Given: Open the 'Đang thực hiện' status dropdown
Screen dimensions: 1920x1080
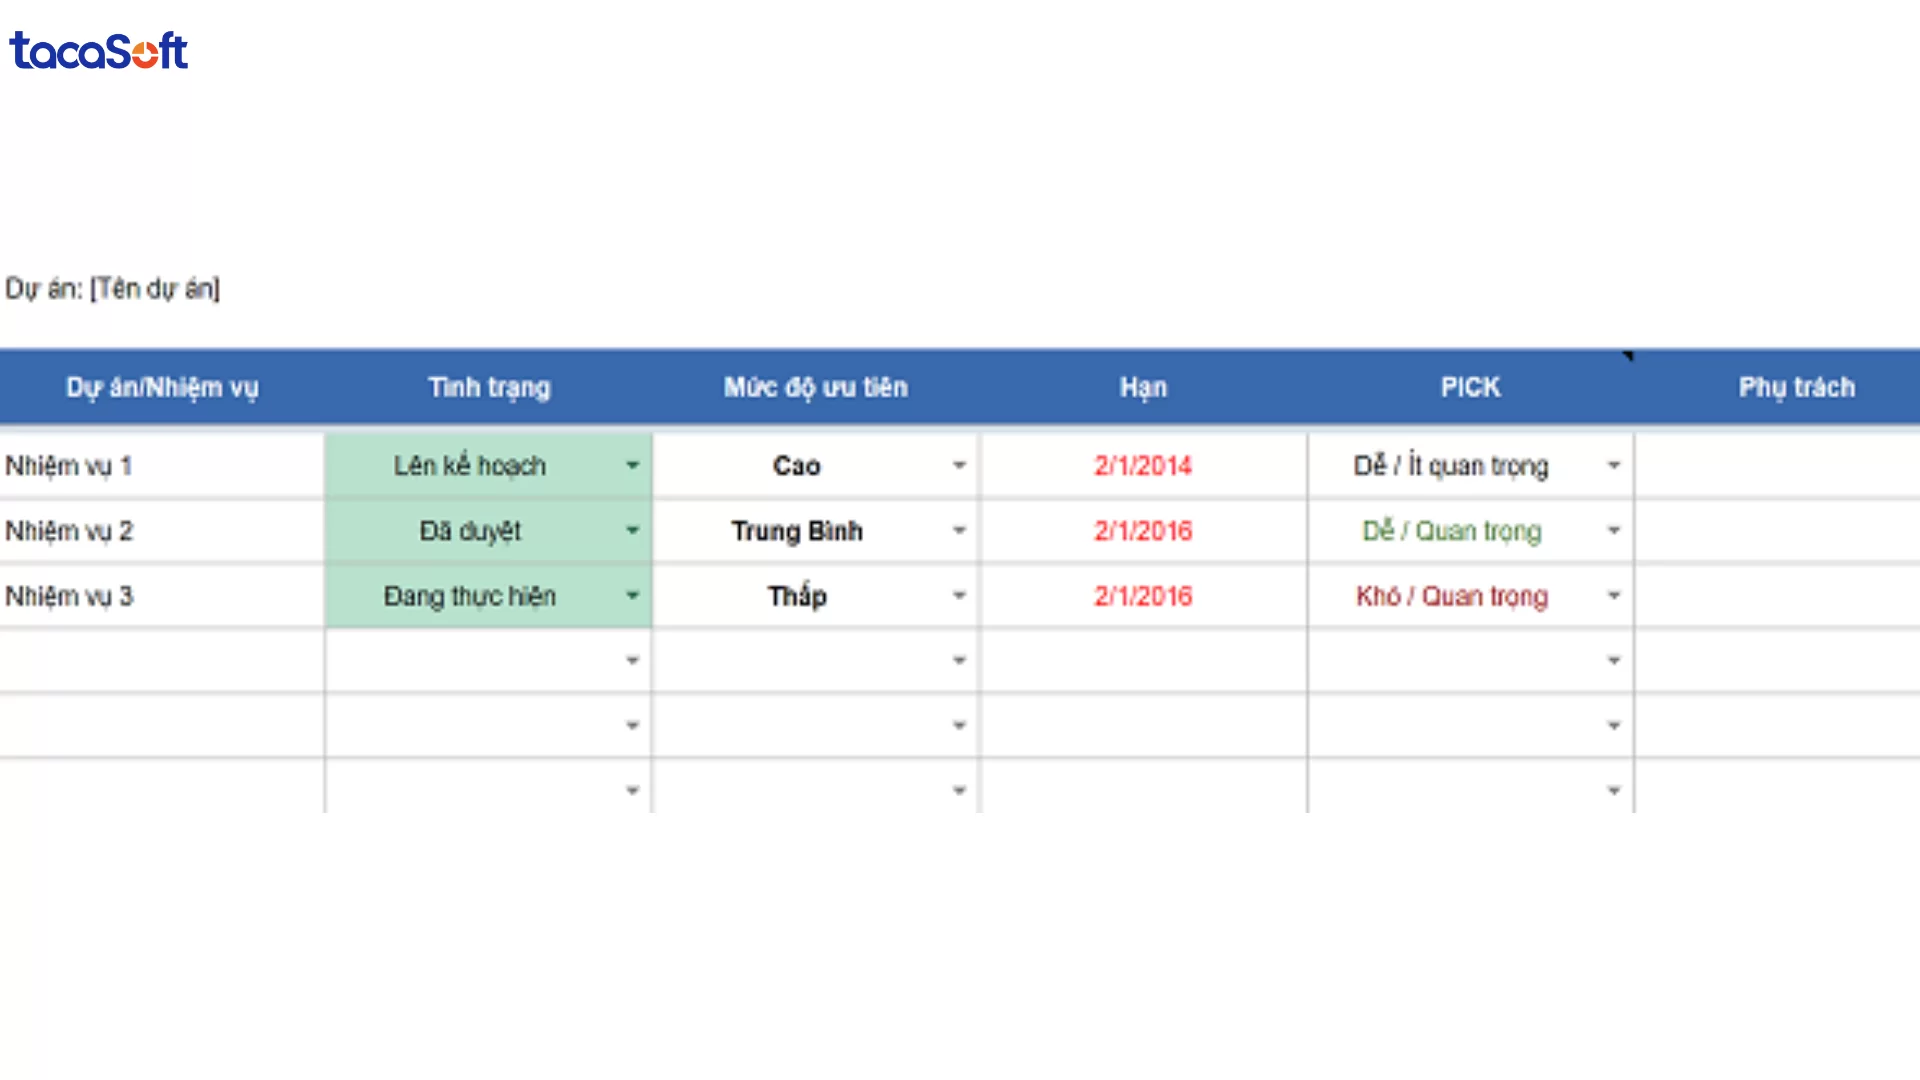Looking at the screenshot, I should (632, 596).
